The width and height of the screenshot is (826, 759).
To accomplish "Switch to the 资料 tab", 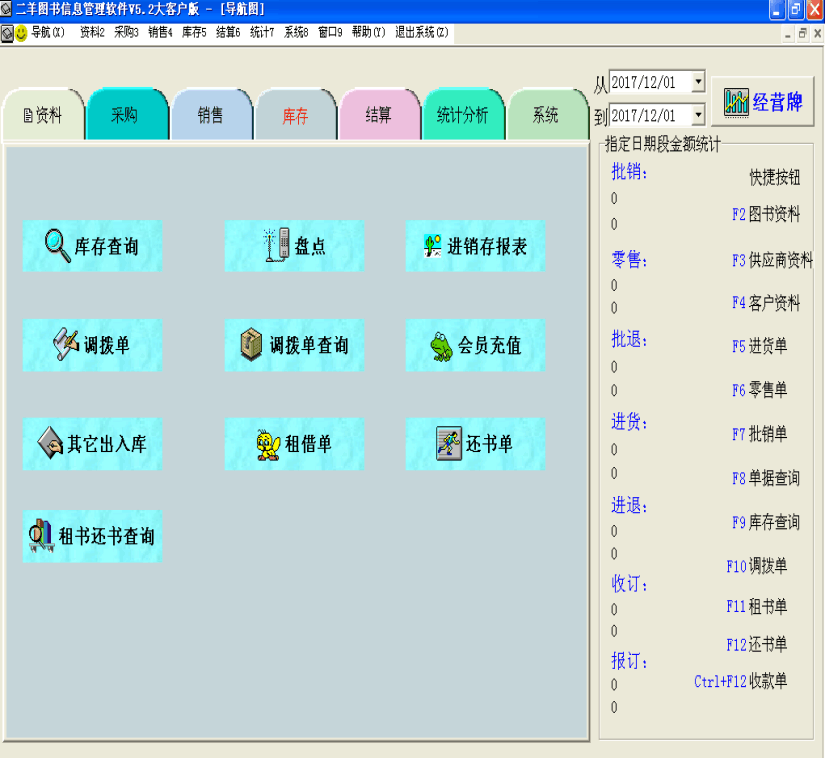I will pos(43,114).
